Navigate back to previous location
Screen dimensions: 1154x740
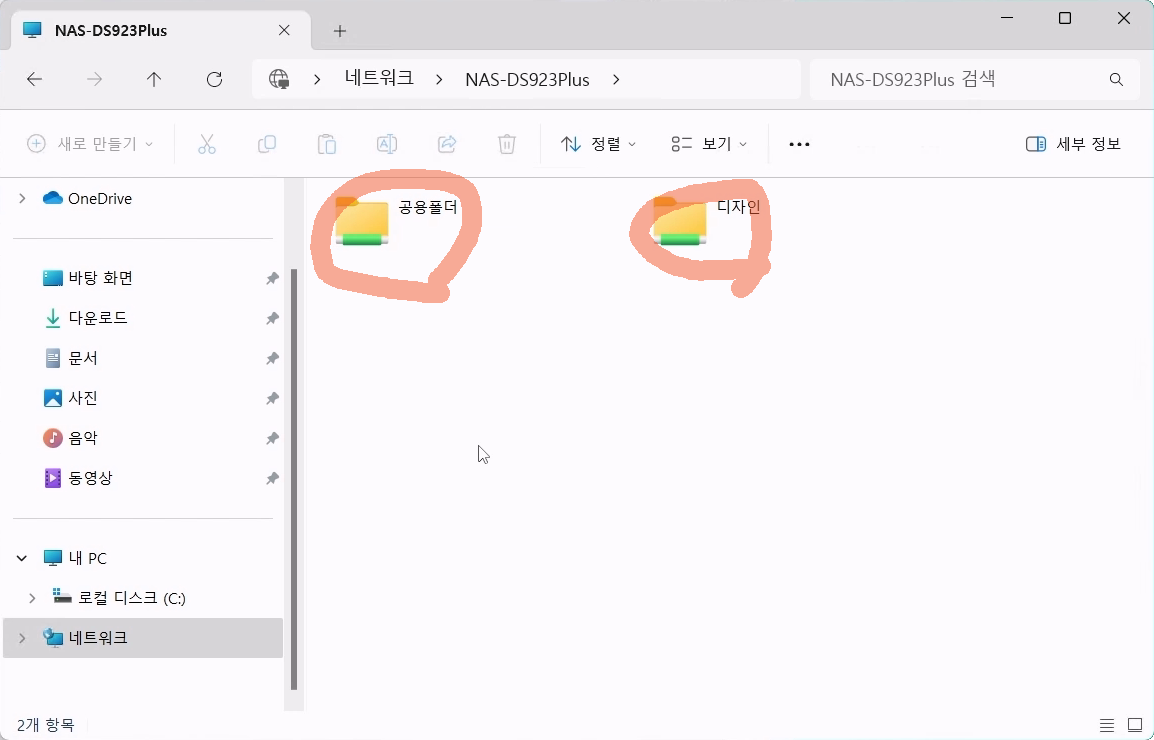35,79
